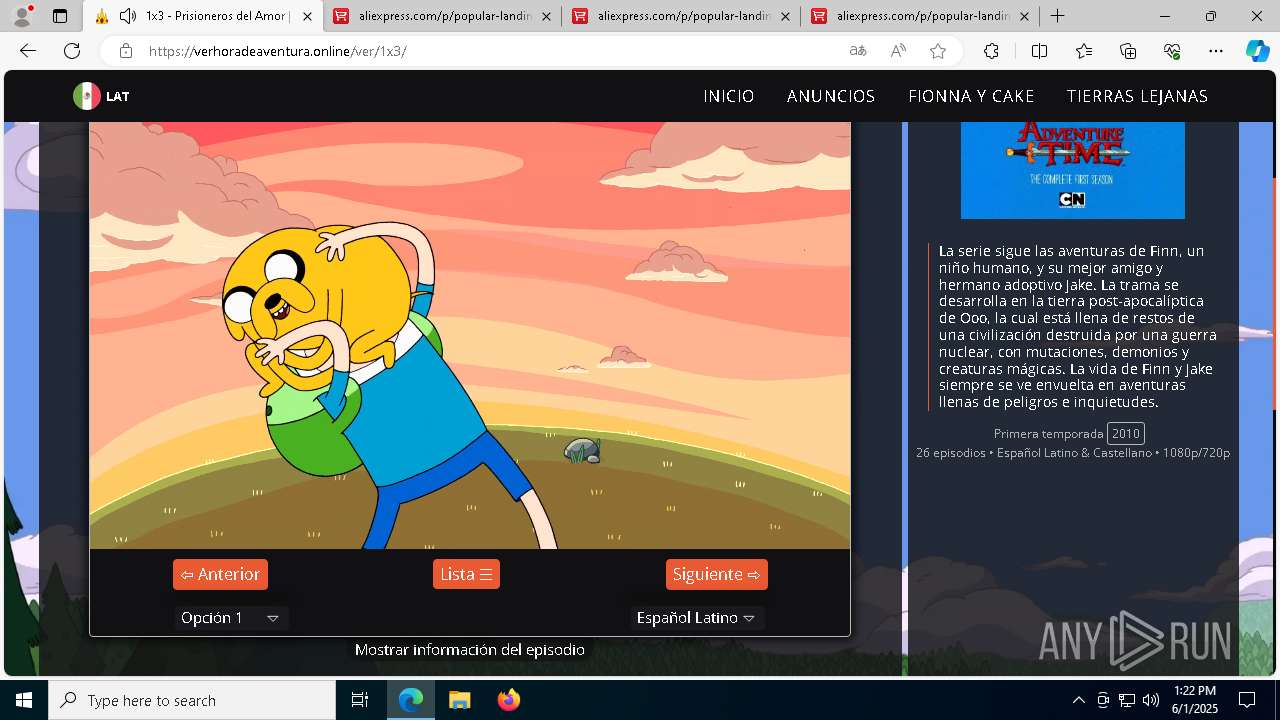The image size is (1280, 720).
Task: Open the Windows Start menu
Action: coord(24,700)
